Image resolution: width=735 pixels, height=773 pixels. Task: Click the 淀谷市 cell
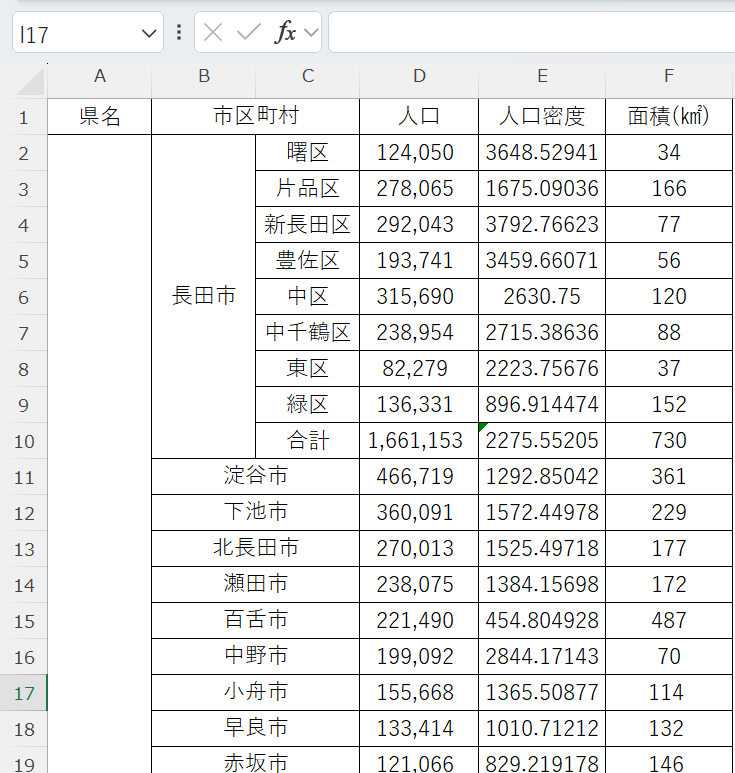click(x=255, y=476)
